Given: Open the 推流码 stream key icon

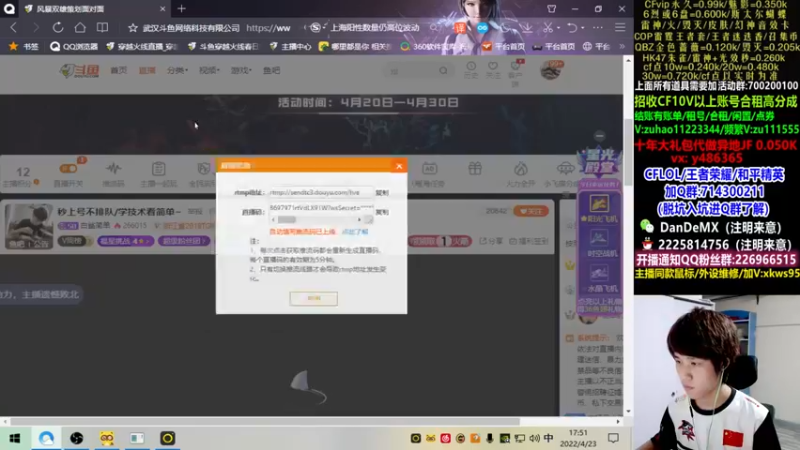Looking at the screenshot, I should [x=113, y=173].
